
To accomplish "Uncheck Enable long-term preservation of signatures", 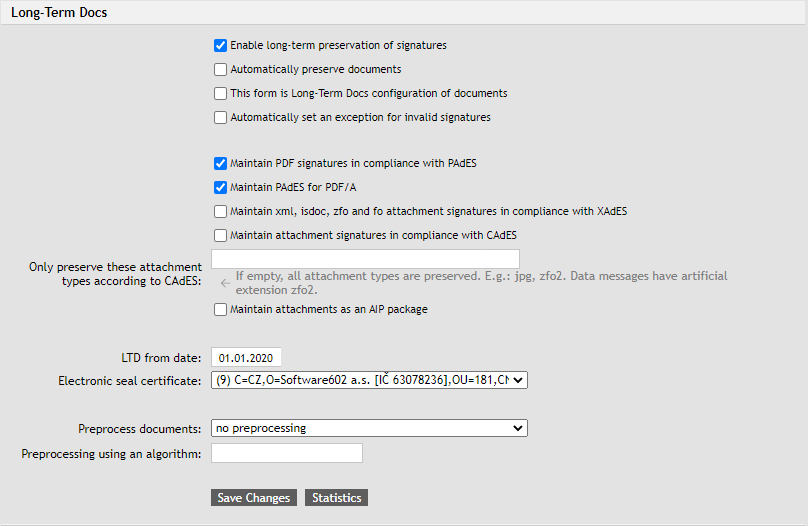I will [x=220, y=46].
